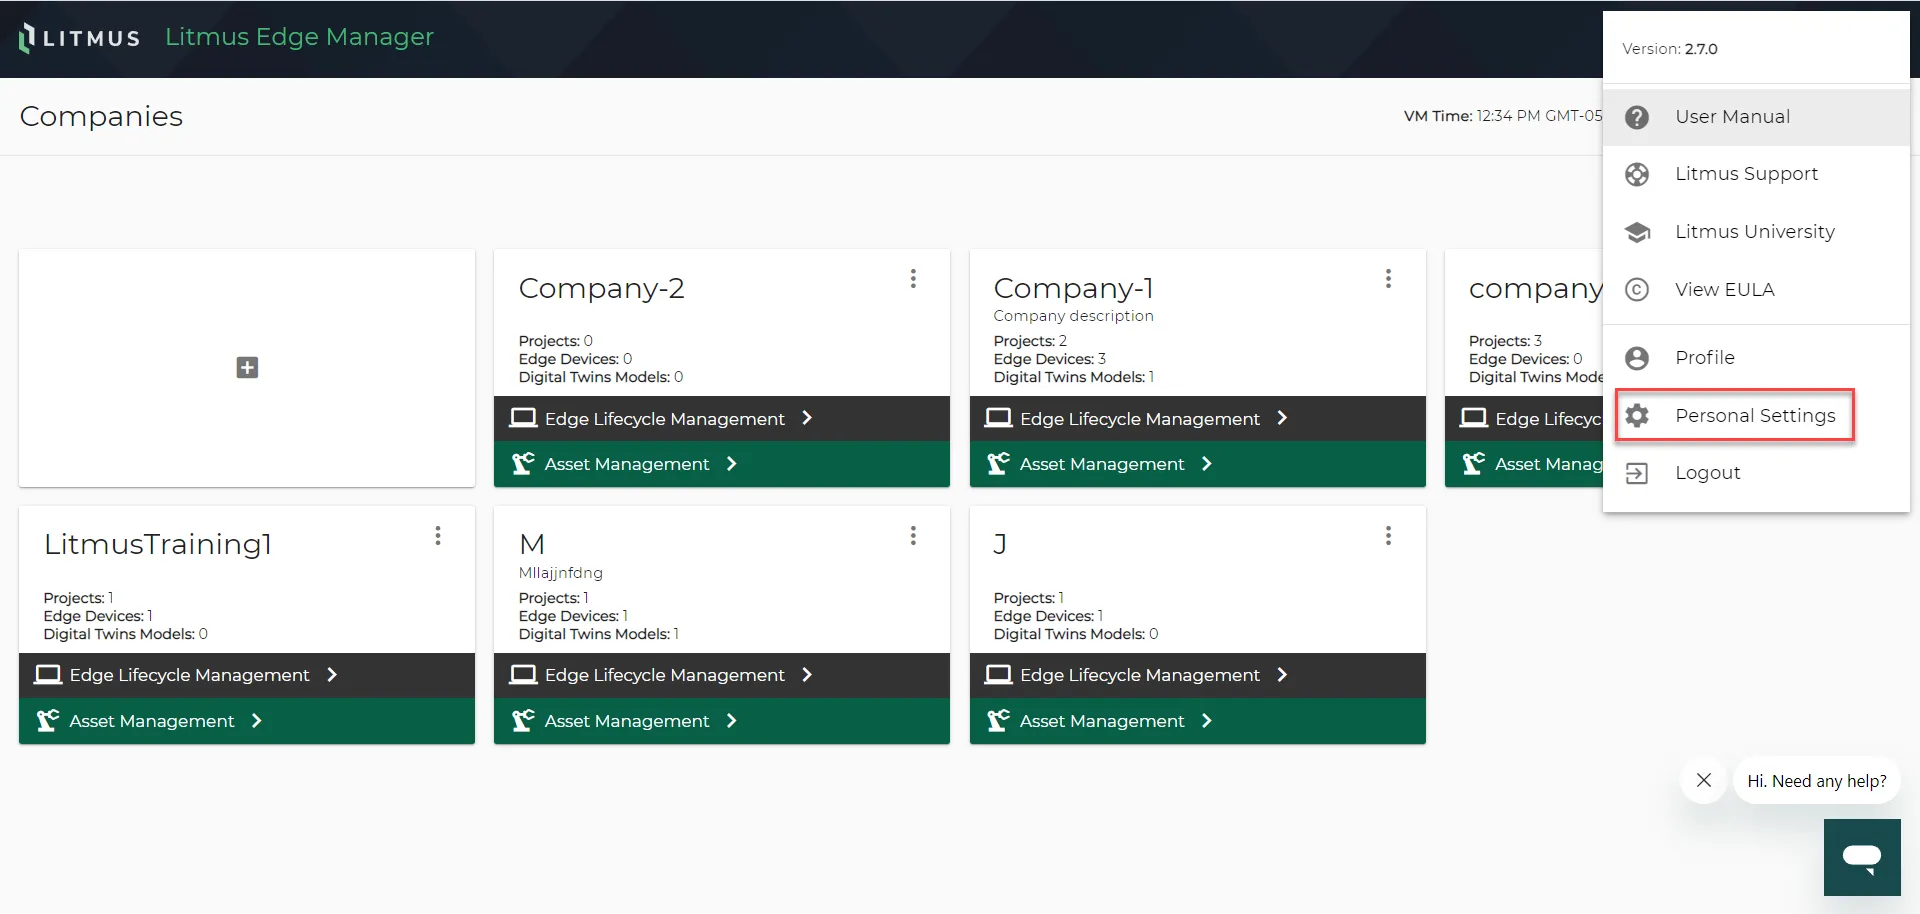Screen dimensions: 1920x914
Task: Click the Personal Settings gear icon
Action: pos(1637,415)
